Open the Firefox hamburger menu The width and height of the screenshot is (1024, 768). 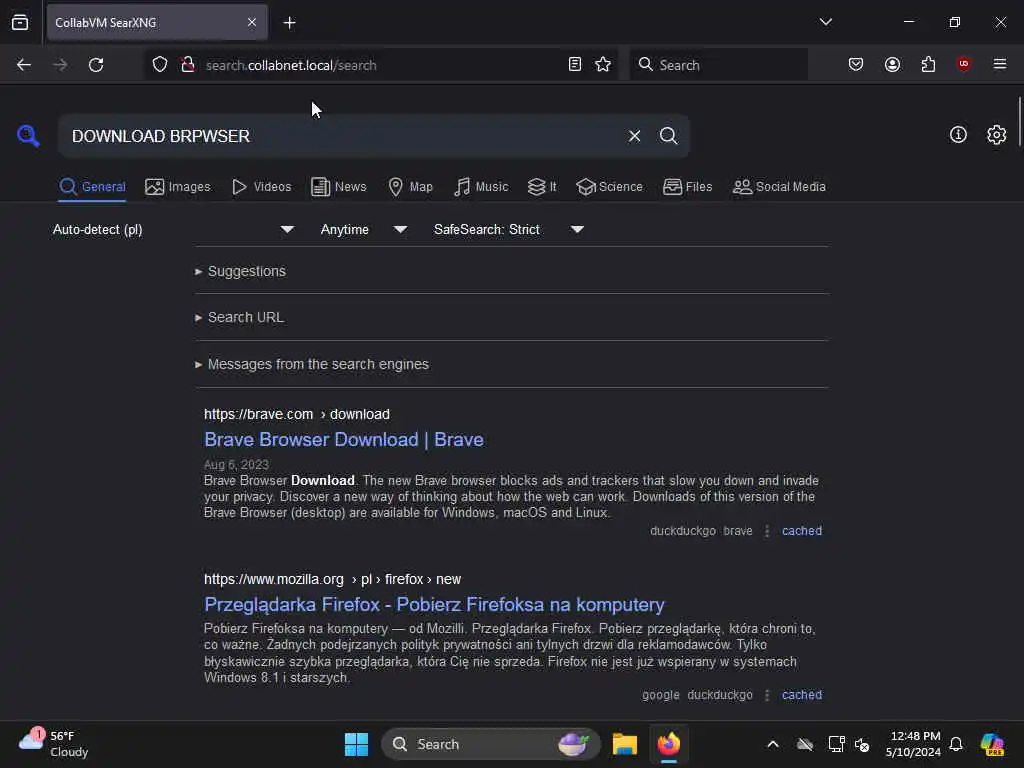1000,64
